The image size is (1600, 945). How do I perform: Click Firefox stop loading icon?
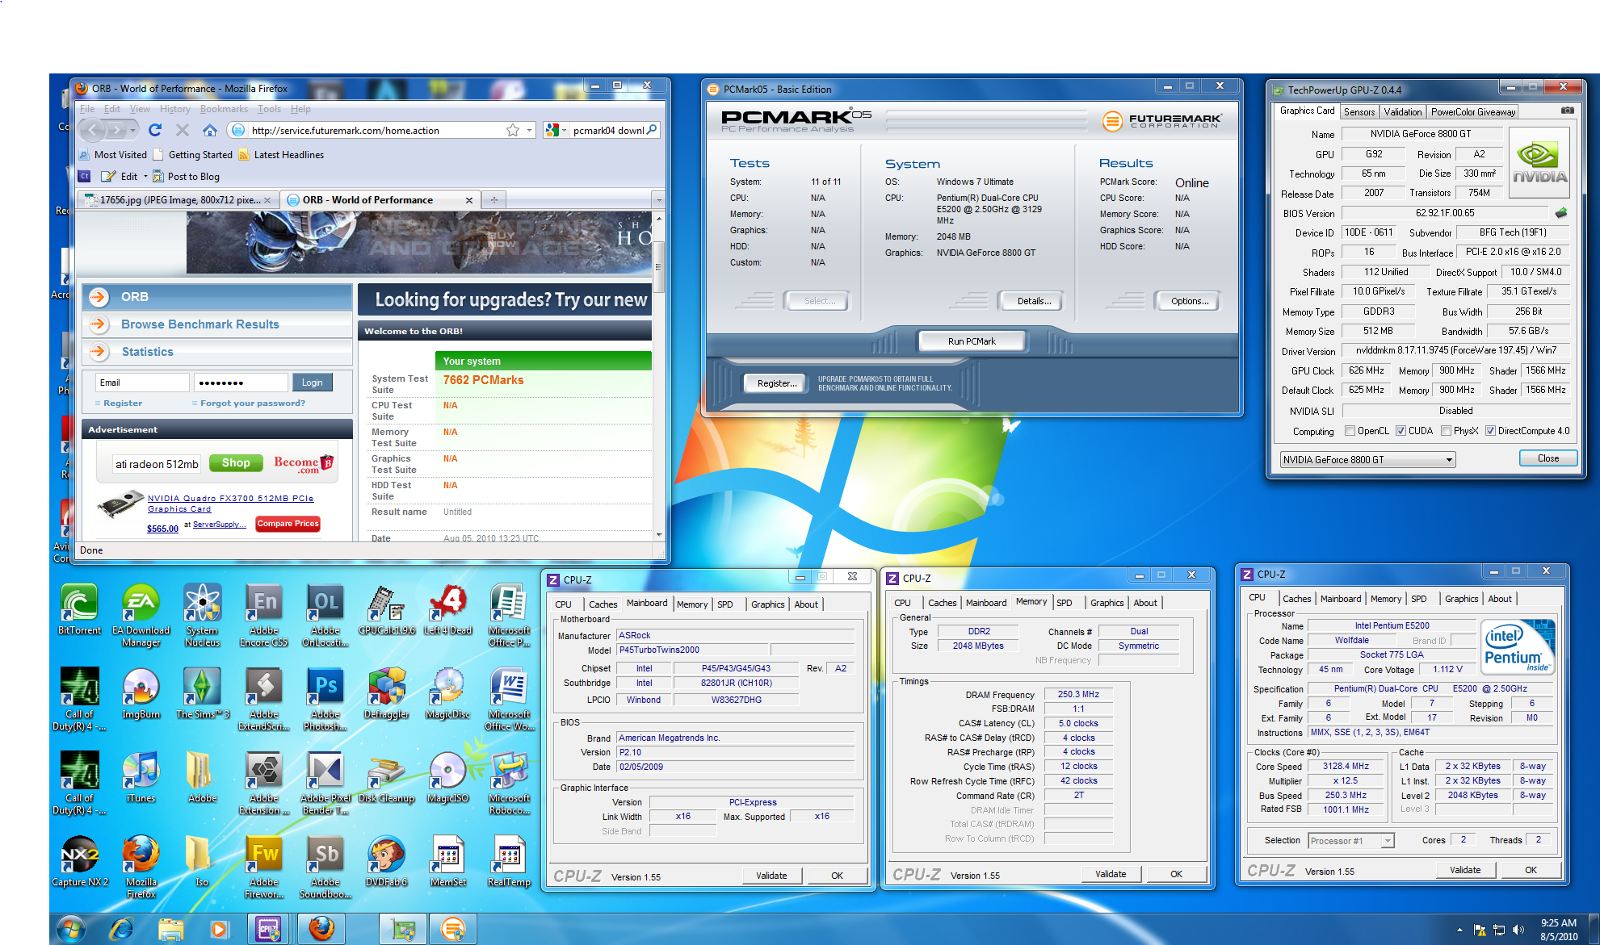click(x=182, y=130)
